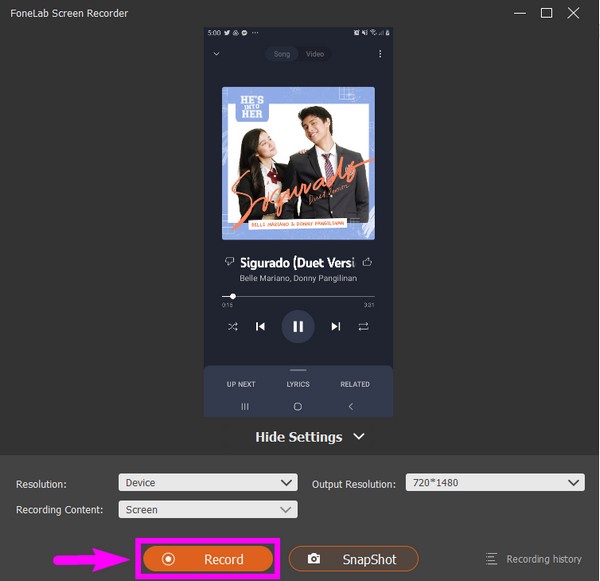Toggle repeat in the music player

click(x=363, y=326)
